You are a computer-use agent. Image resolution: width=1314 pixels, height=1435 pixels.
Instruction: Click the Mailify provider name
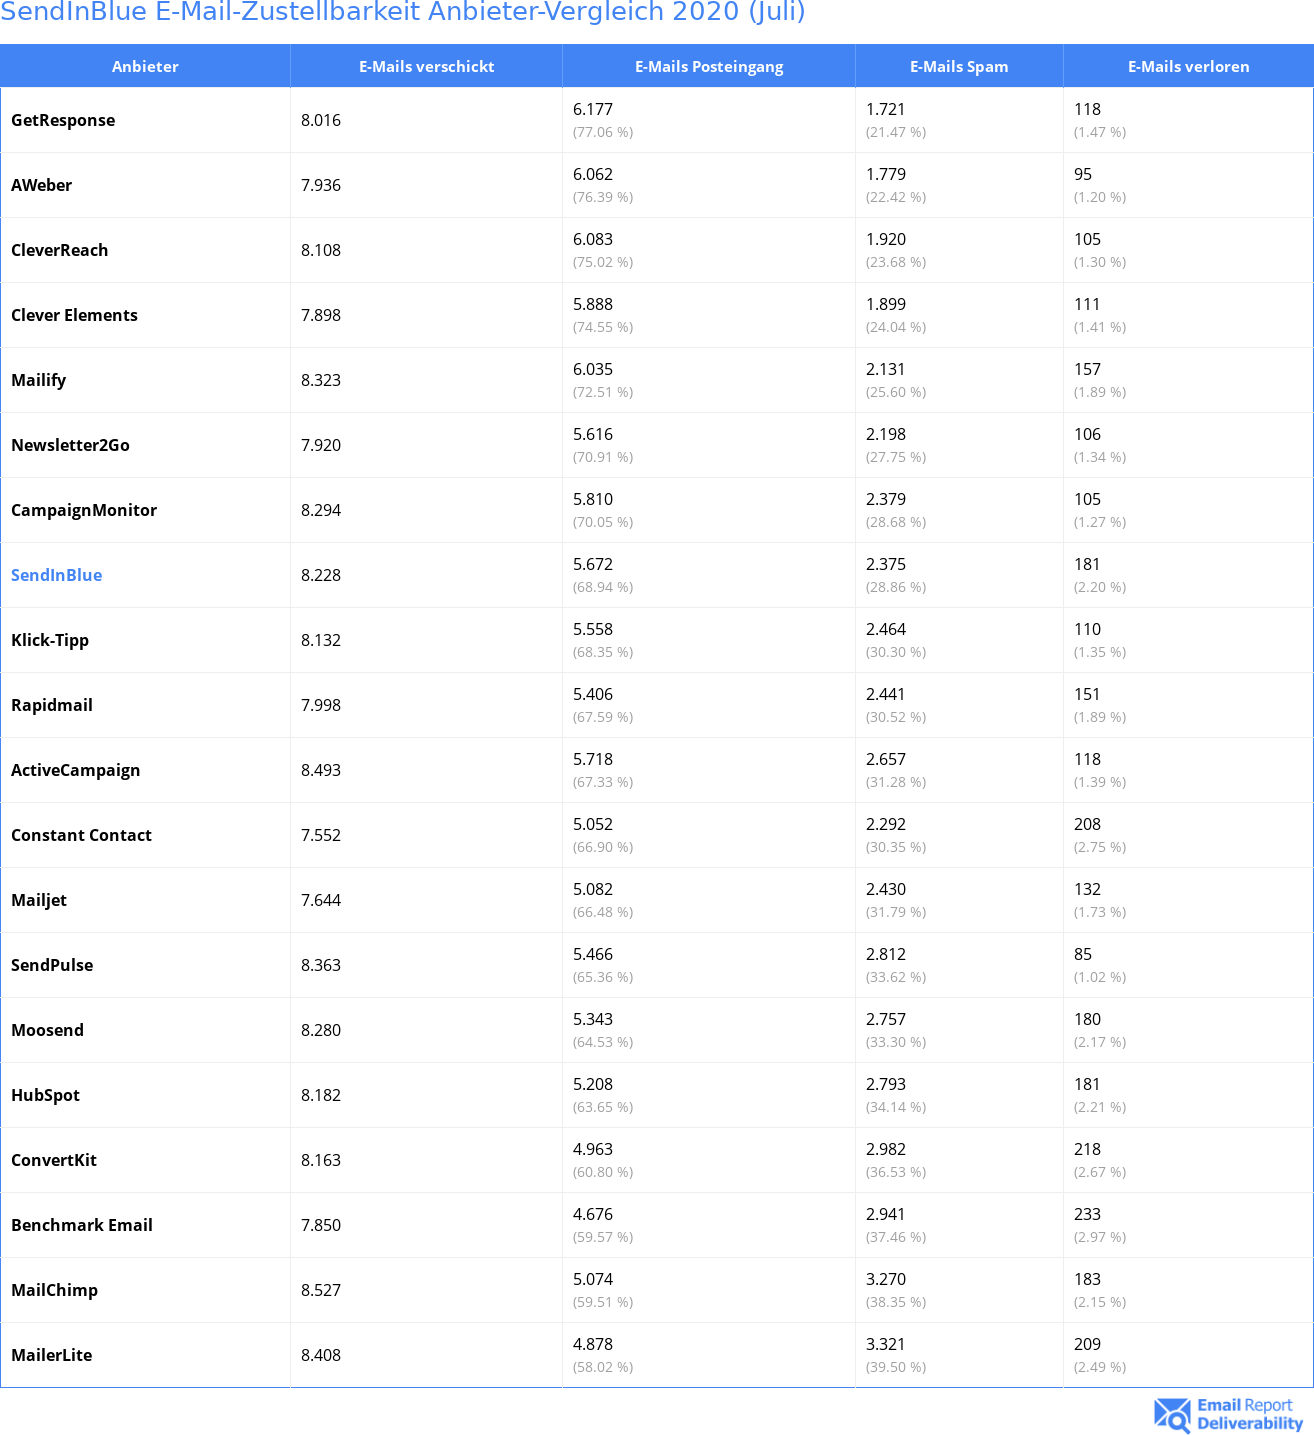pos(38,380)
